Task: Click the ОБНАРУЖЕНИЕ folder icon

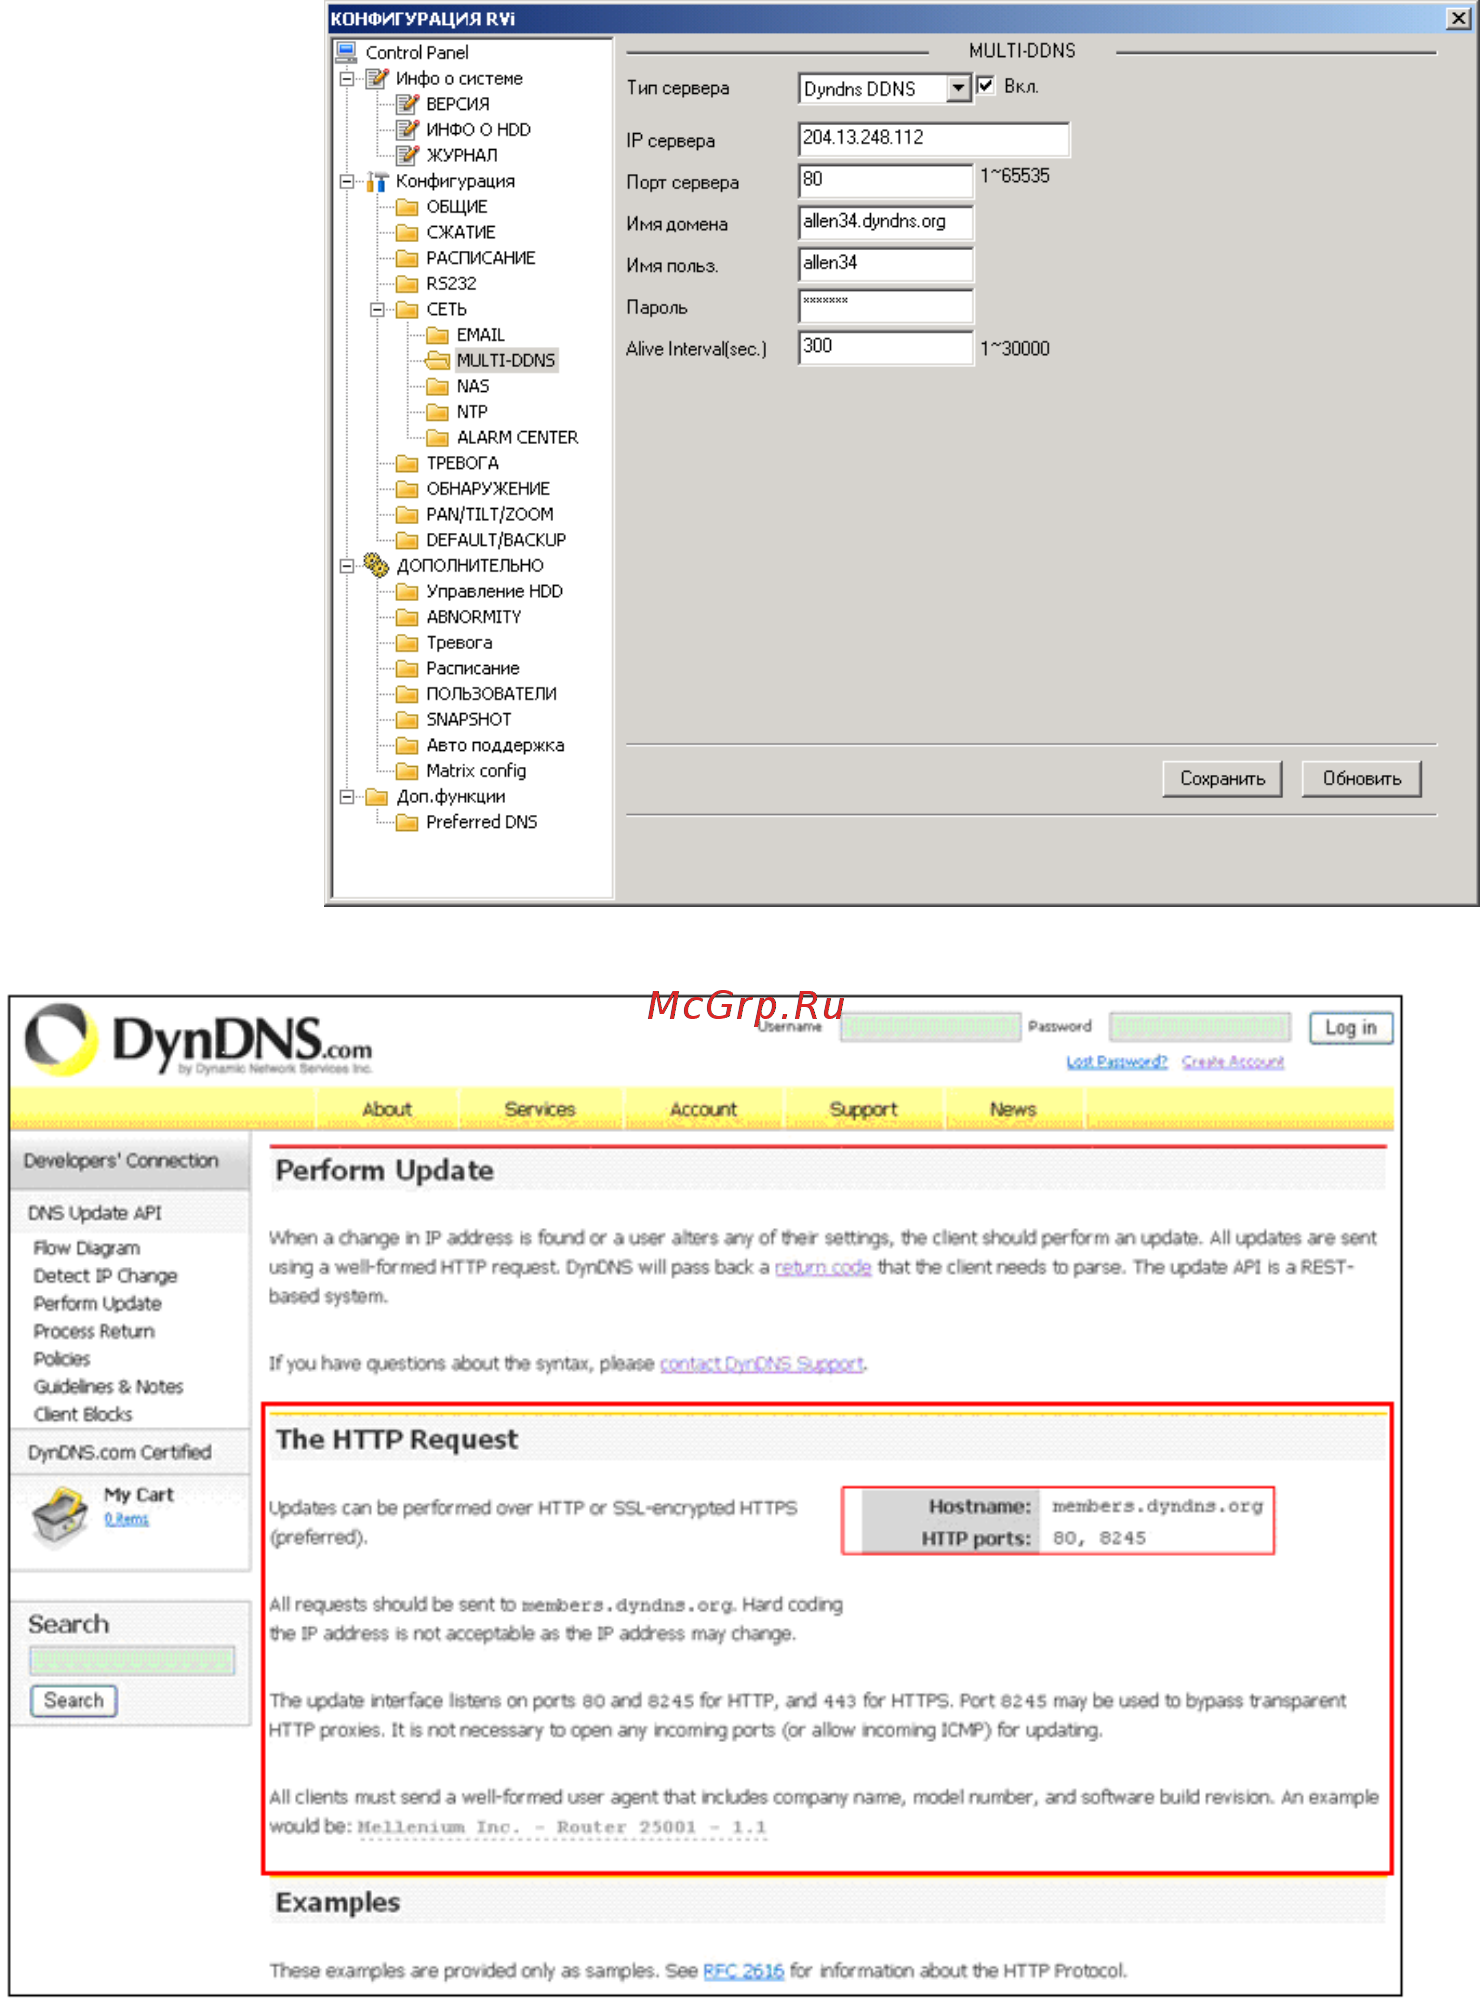Action: (407, 489)
